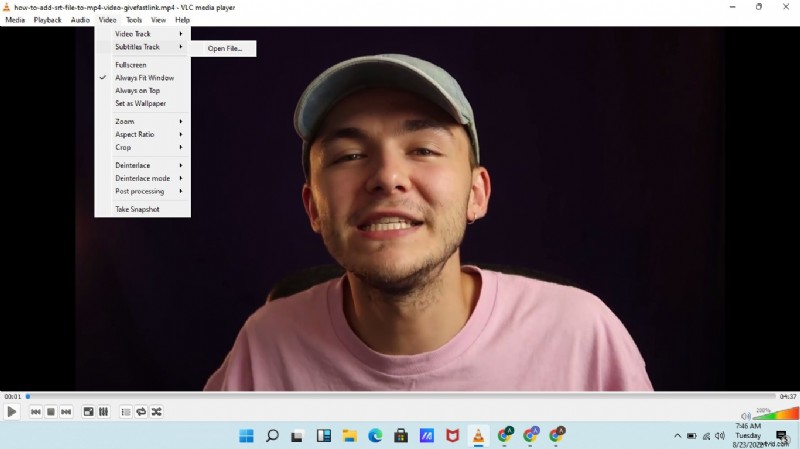Enable shuffle random playback
The height and width of the screenshot is (449, 800).
[x=156, y=412]
